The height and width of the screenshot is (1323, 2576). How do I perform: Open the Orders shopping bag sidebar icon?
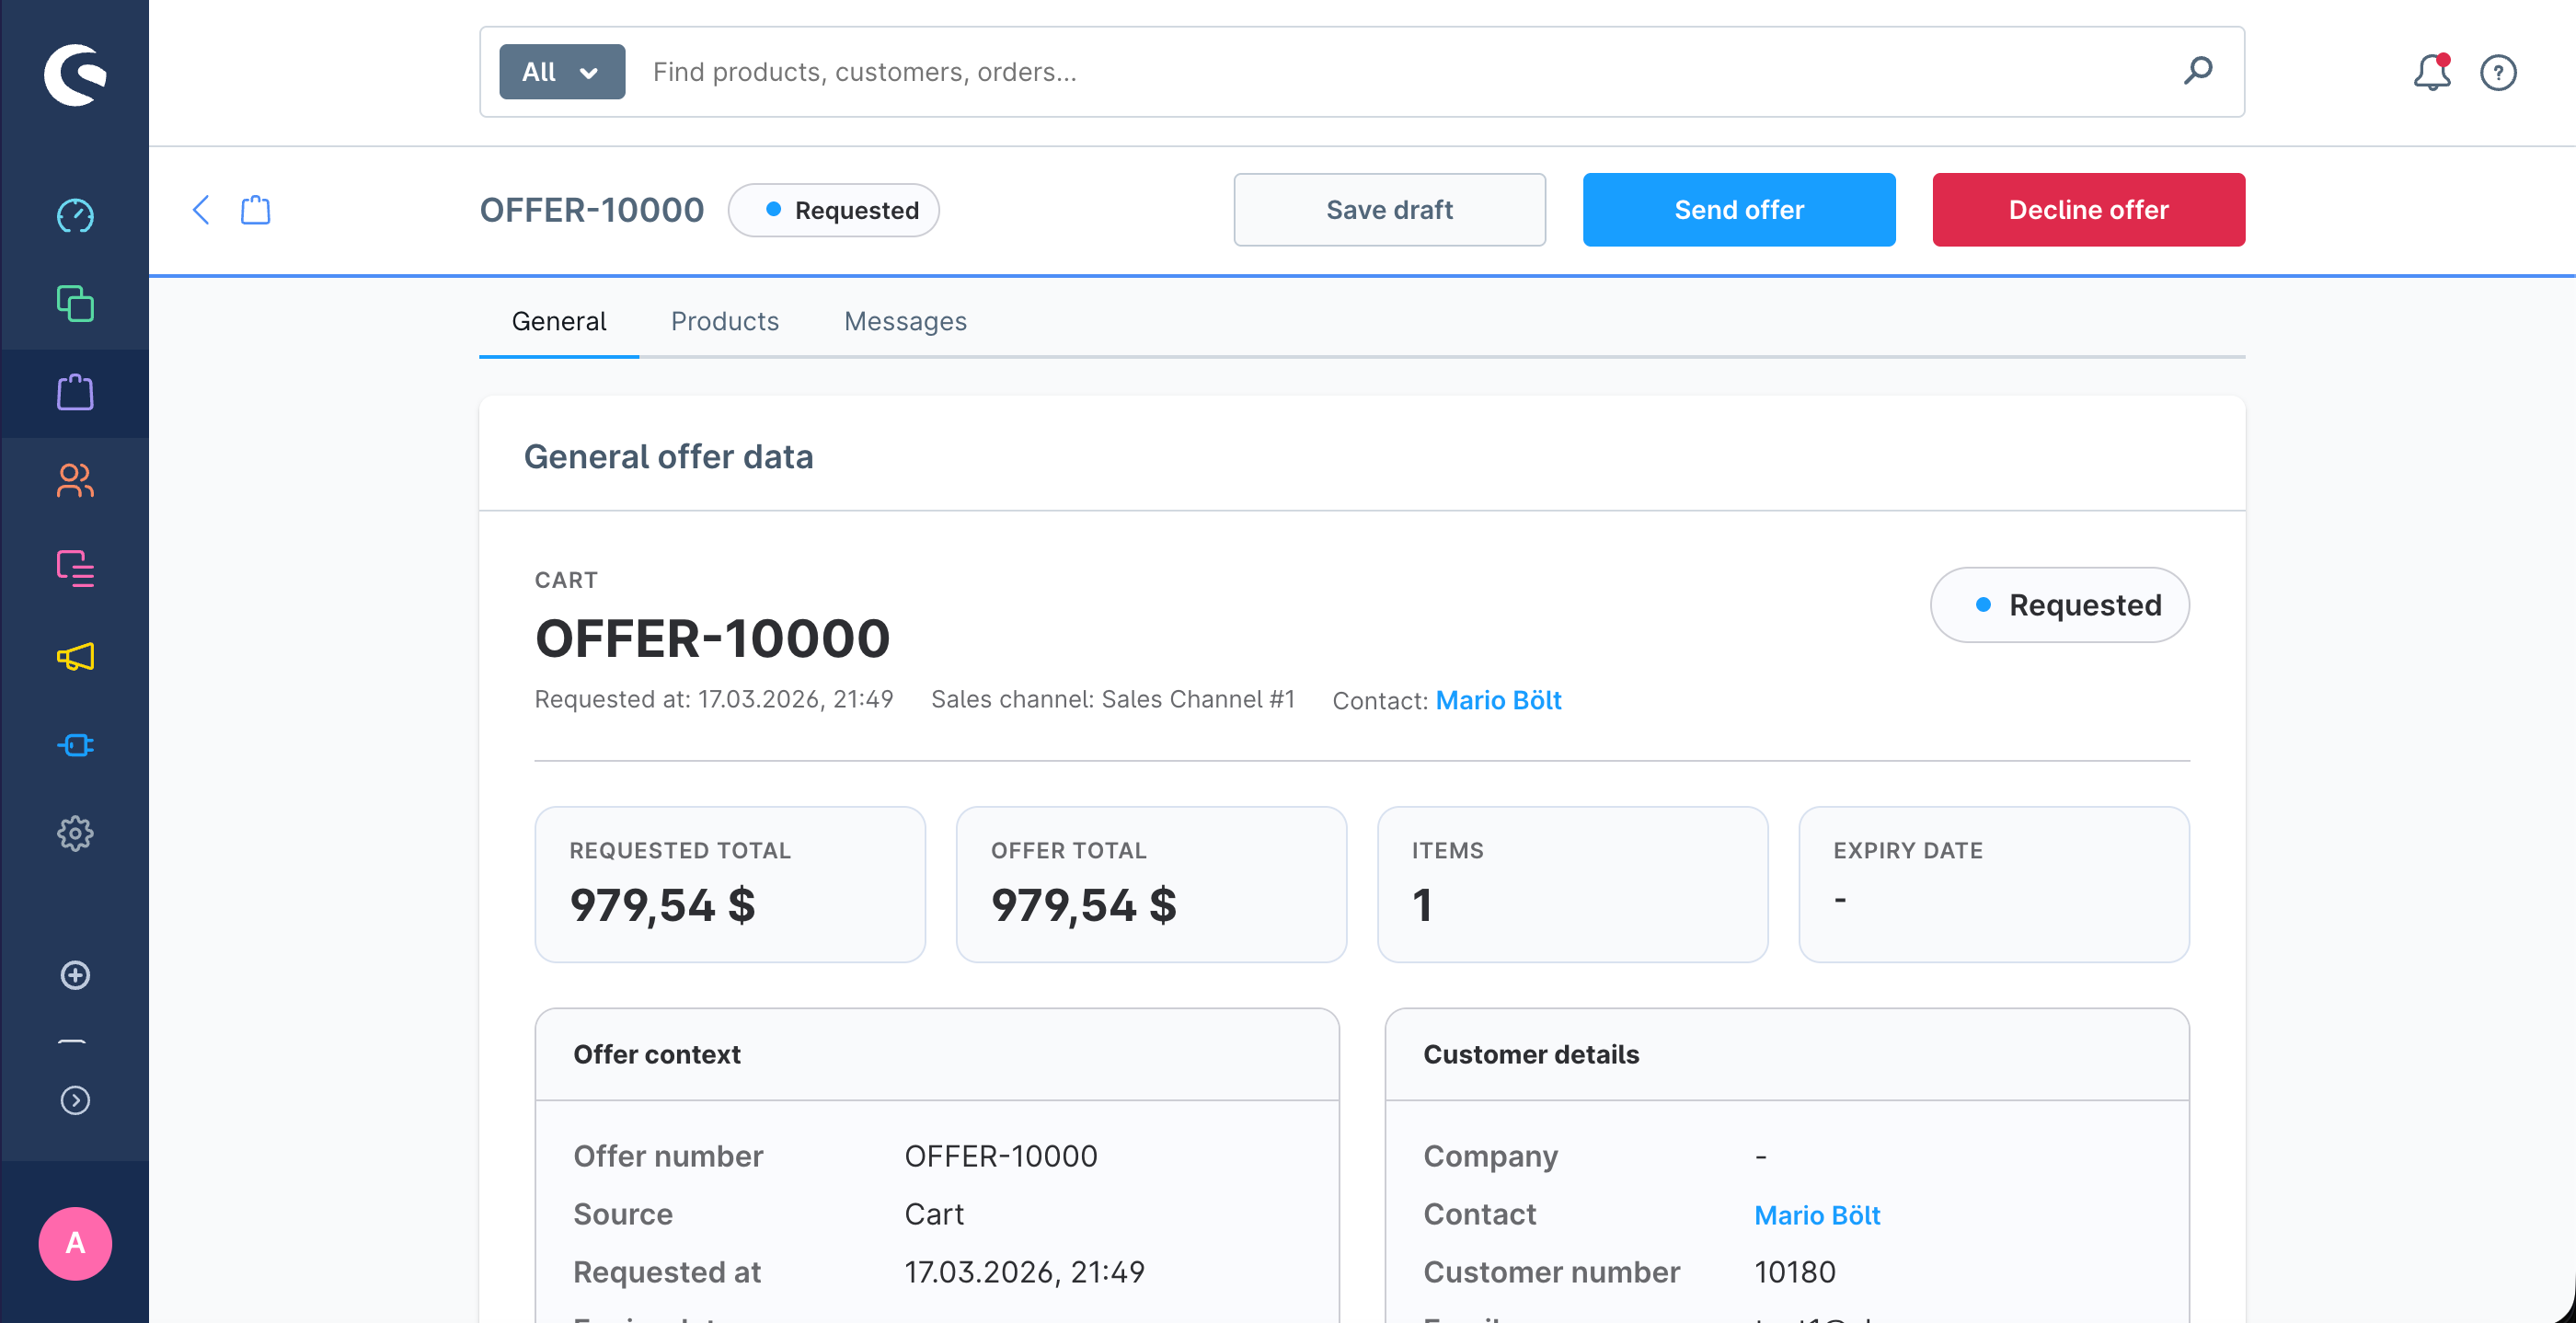click(x=75, y=392)
